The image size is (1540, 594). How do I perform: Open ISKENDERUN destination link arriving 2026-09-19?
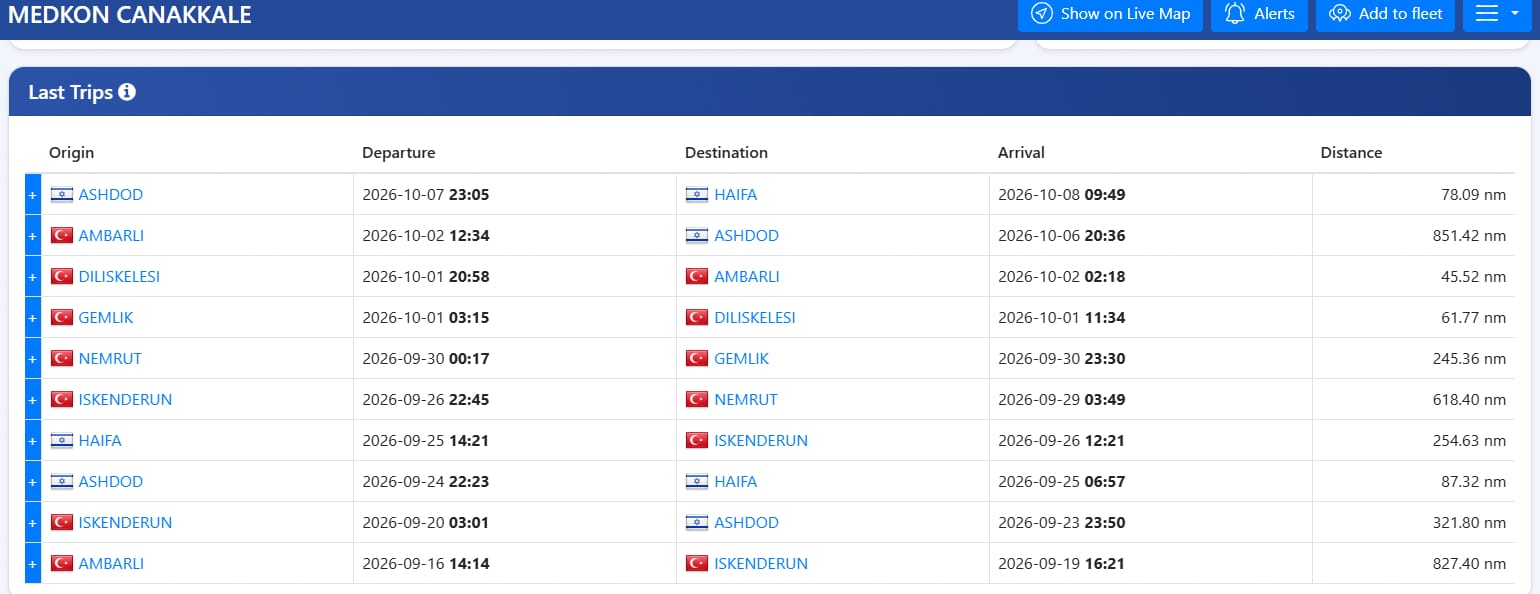[x=761, y=564]
